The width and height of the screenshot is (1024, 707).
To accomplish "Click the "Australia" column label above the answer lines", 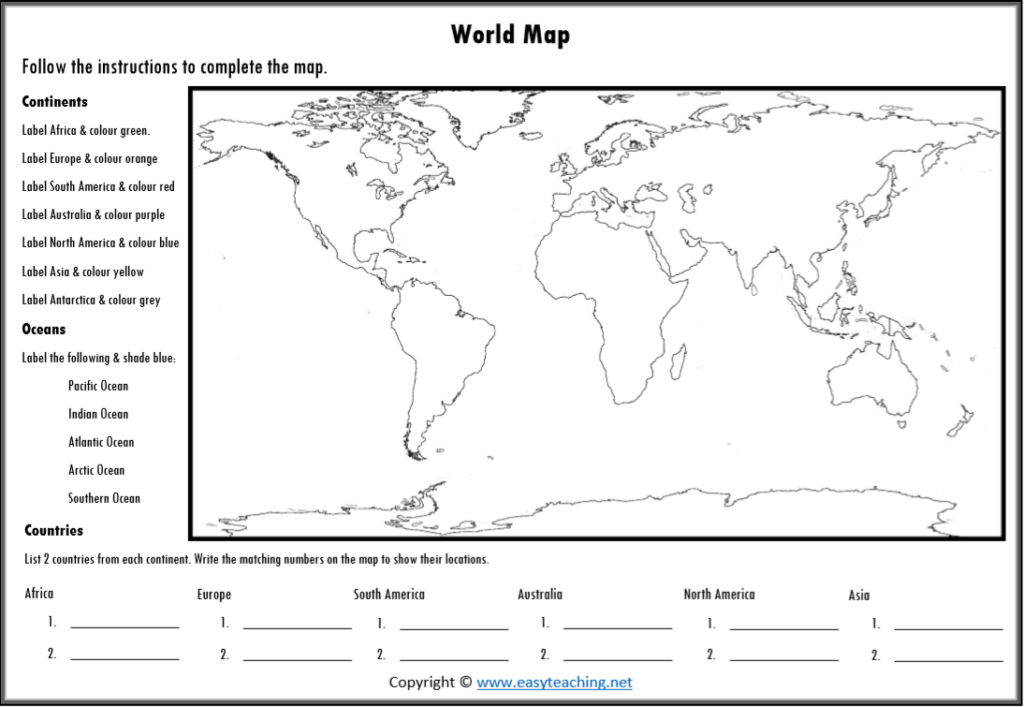I will point(540,595).
